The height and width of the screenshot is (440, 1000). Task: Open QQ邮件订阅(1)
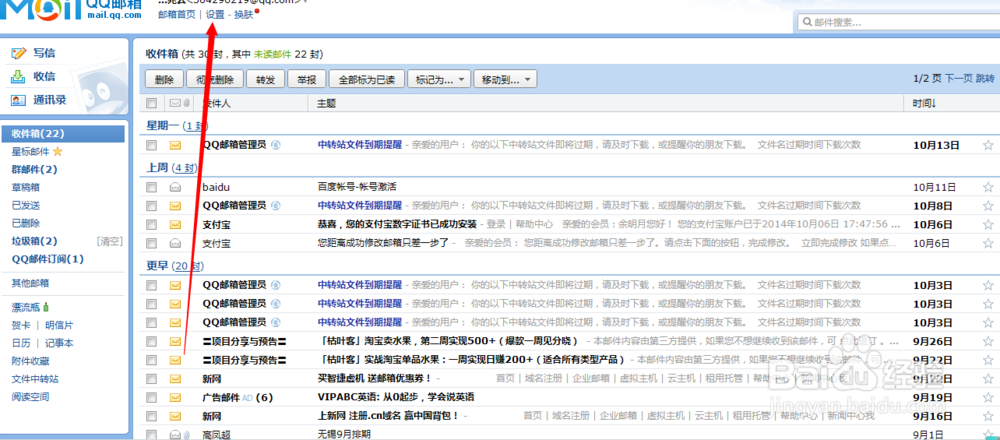coord(48,259)
